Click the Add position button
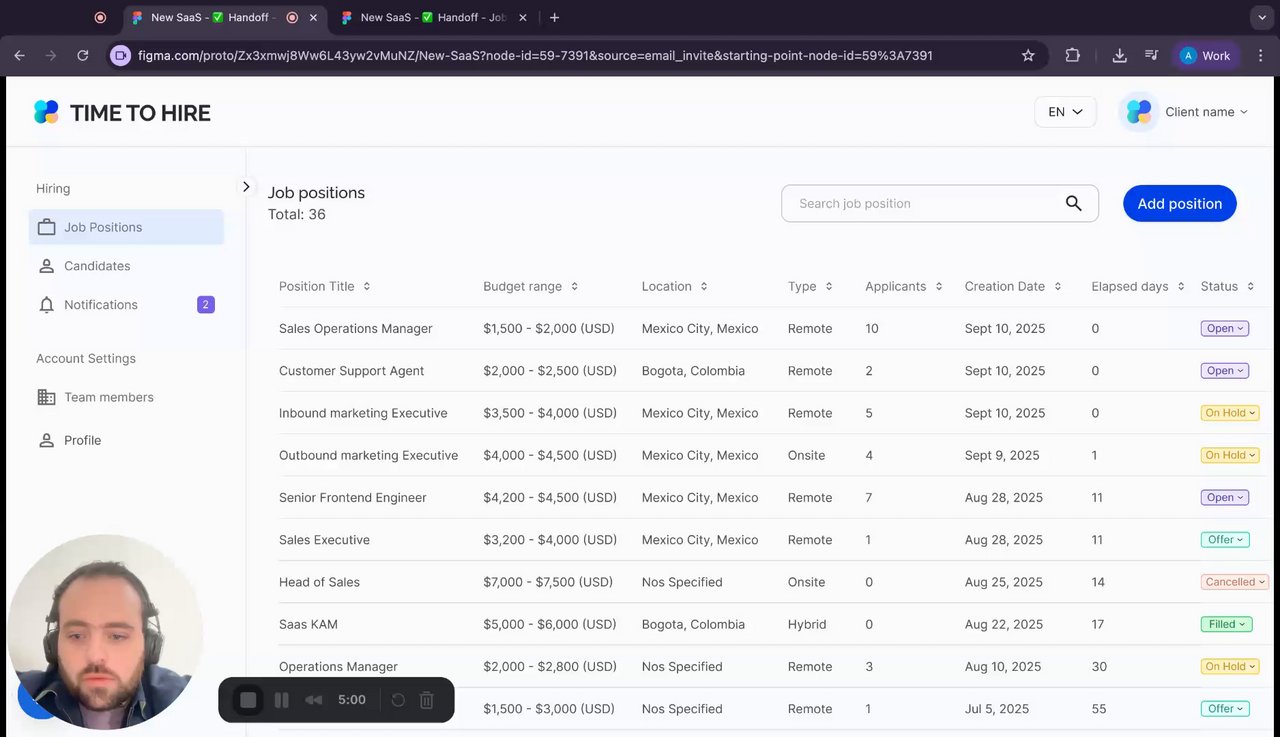 [x=1179, y=203]
